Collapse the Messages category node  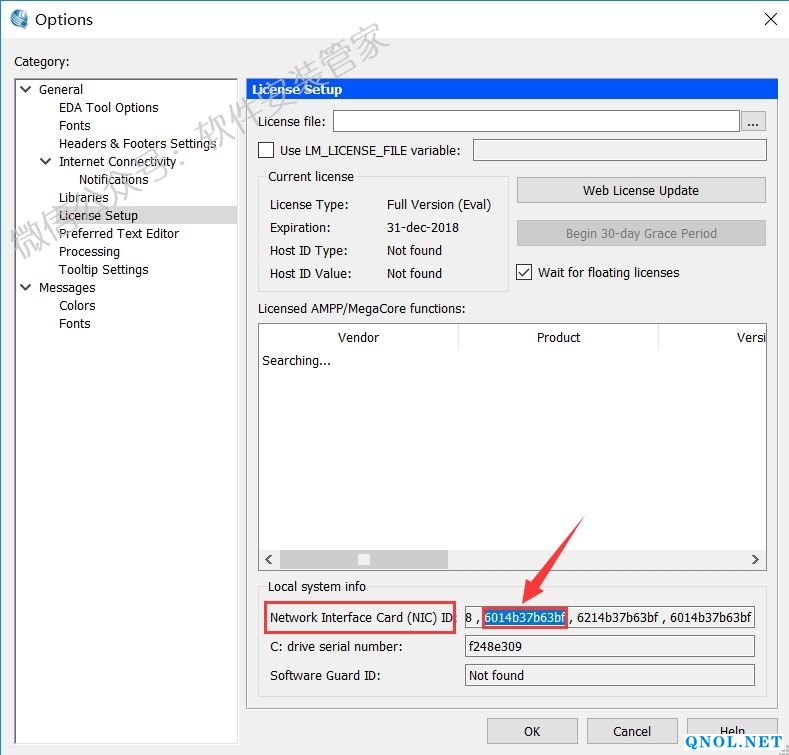point(25,287)
